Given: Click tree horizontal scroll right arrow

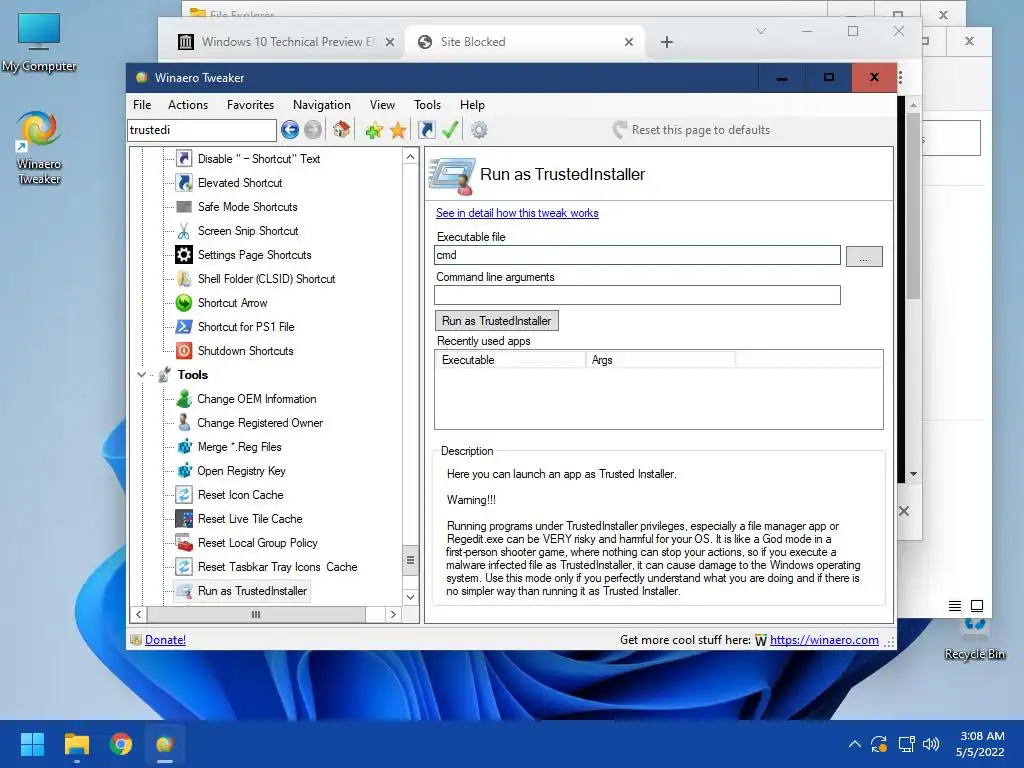Looking at the screenshot, I should pos(393,615).
